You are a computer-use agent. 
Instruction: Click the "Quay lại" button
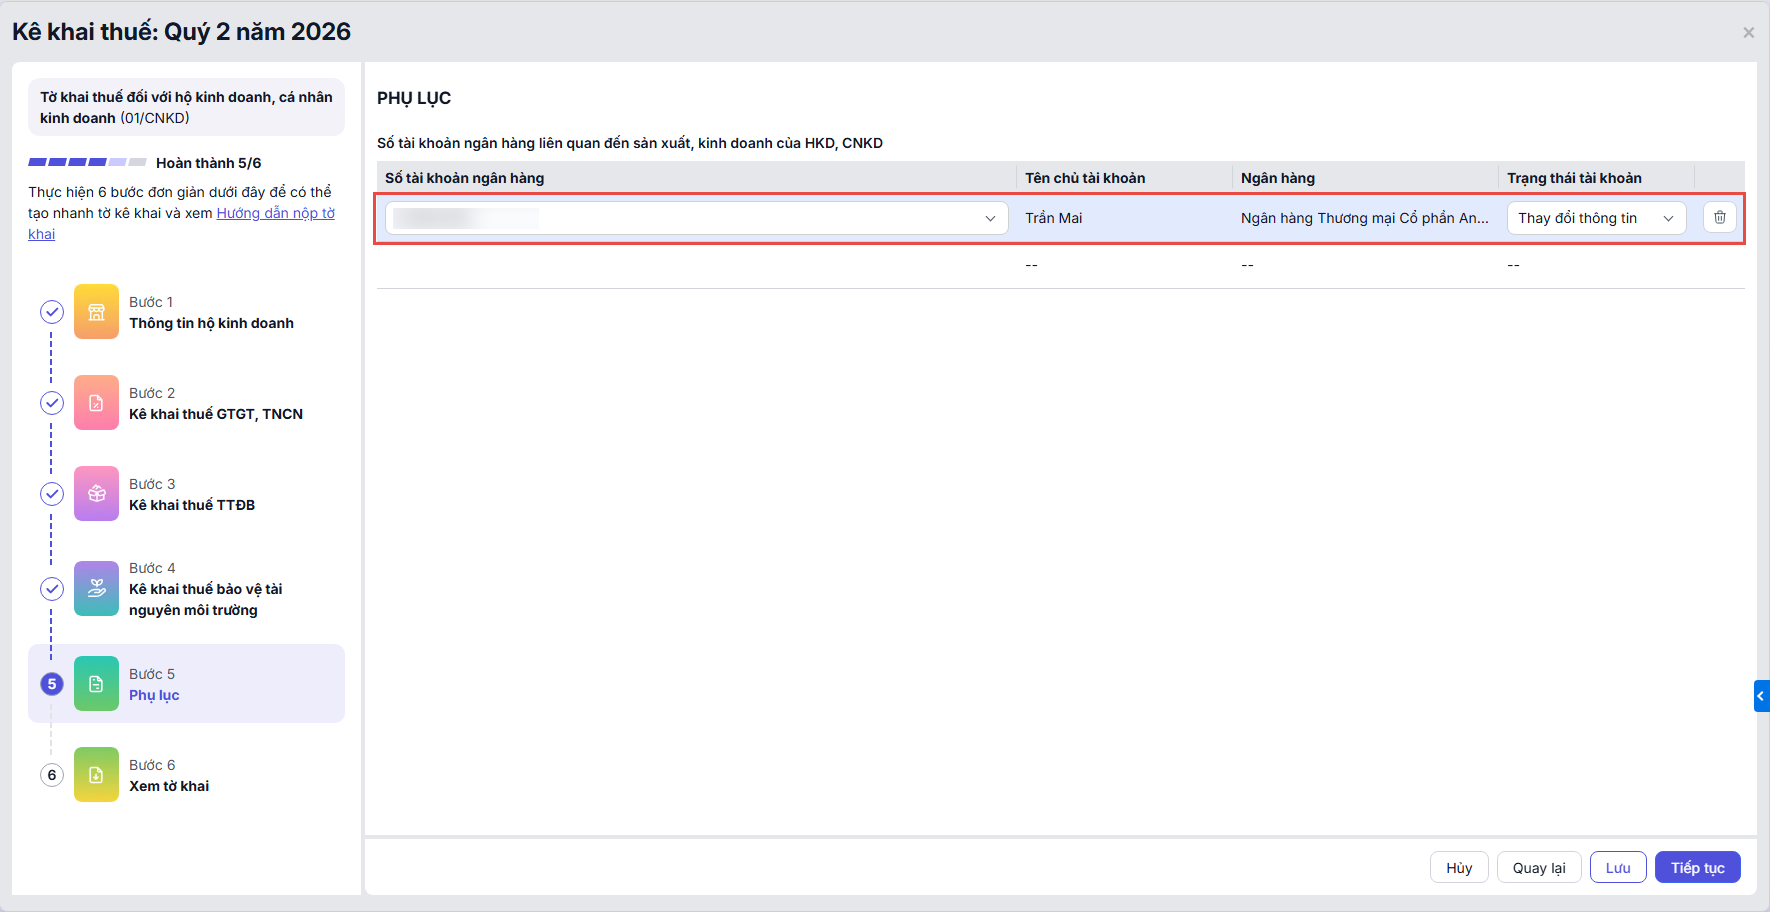click(x=1538, y=868)
